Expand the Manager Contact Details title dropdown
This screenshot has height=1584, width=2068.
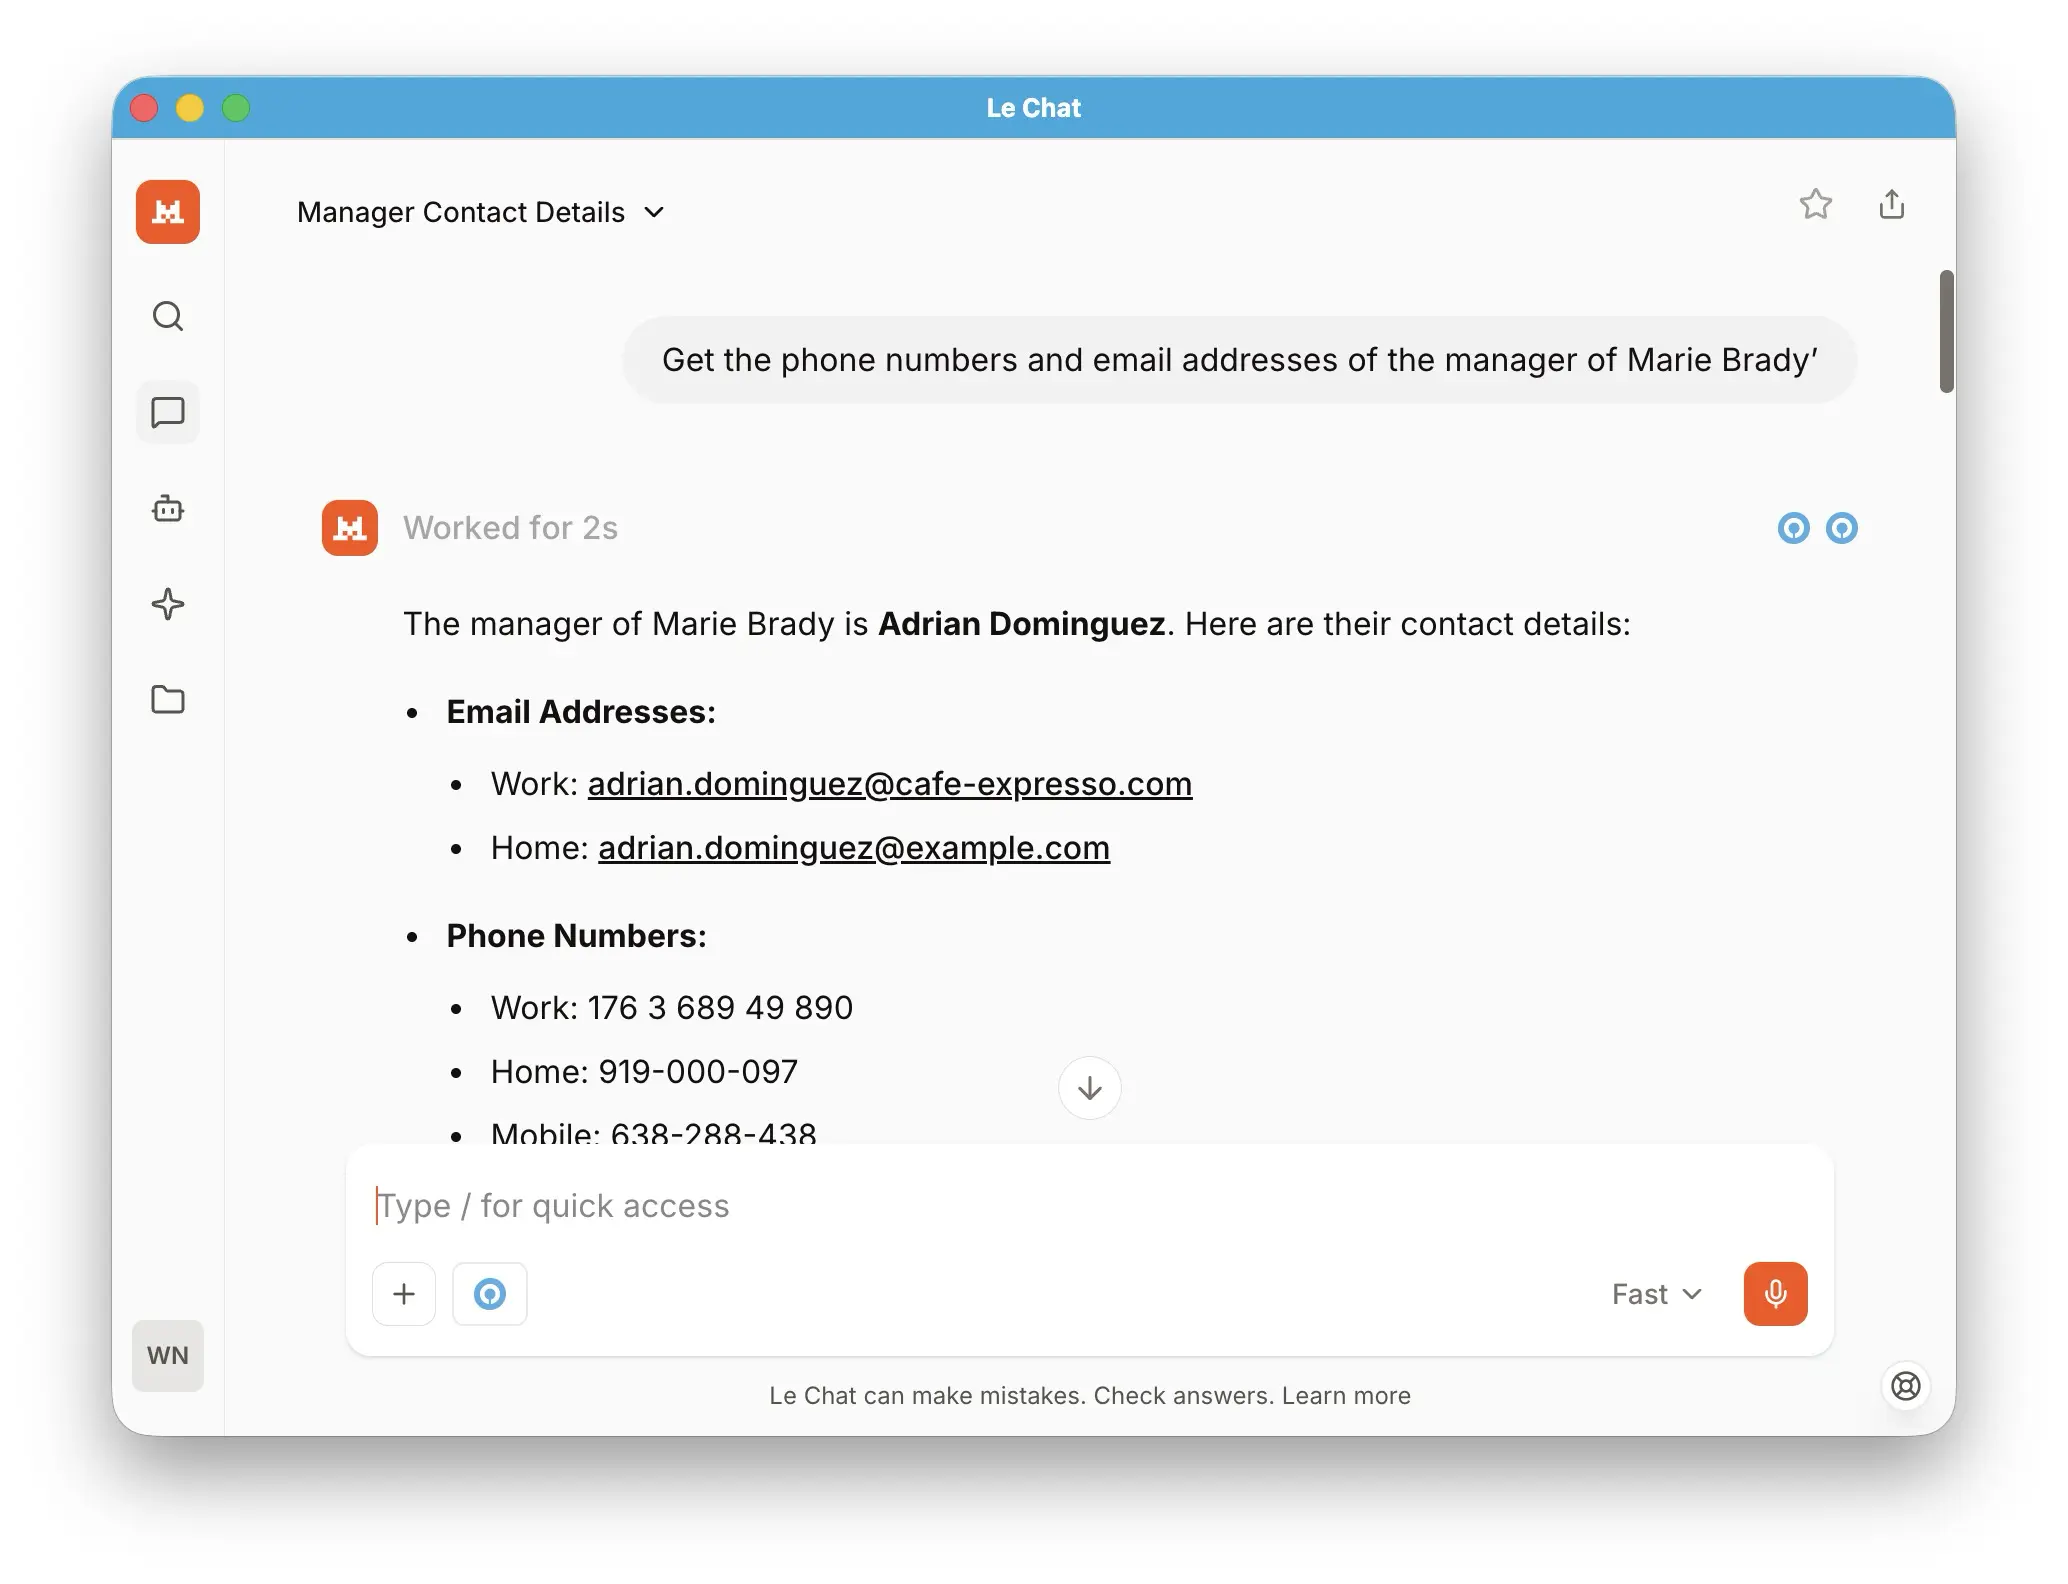(x=655, y=212)
